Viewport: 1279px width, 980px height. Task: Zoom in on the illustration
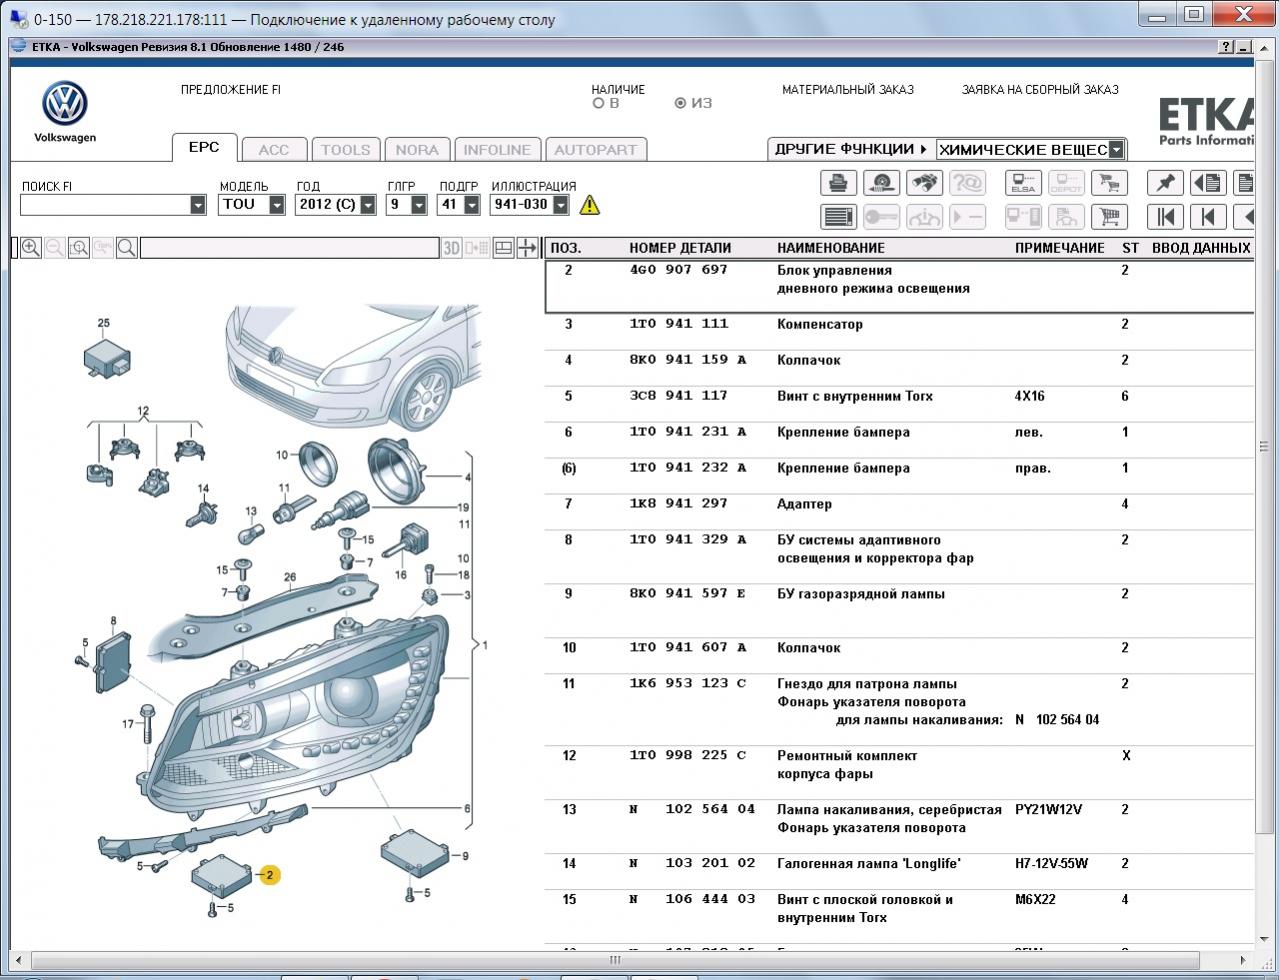31,248
